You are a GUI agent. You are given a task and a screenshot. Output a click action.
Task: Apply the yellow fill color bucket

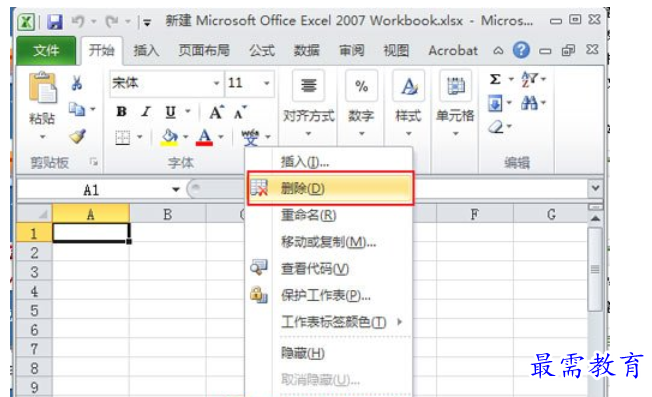tap(169, 137)
